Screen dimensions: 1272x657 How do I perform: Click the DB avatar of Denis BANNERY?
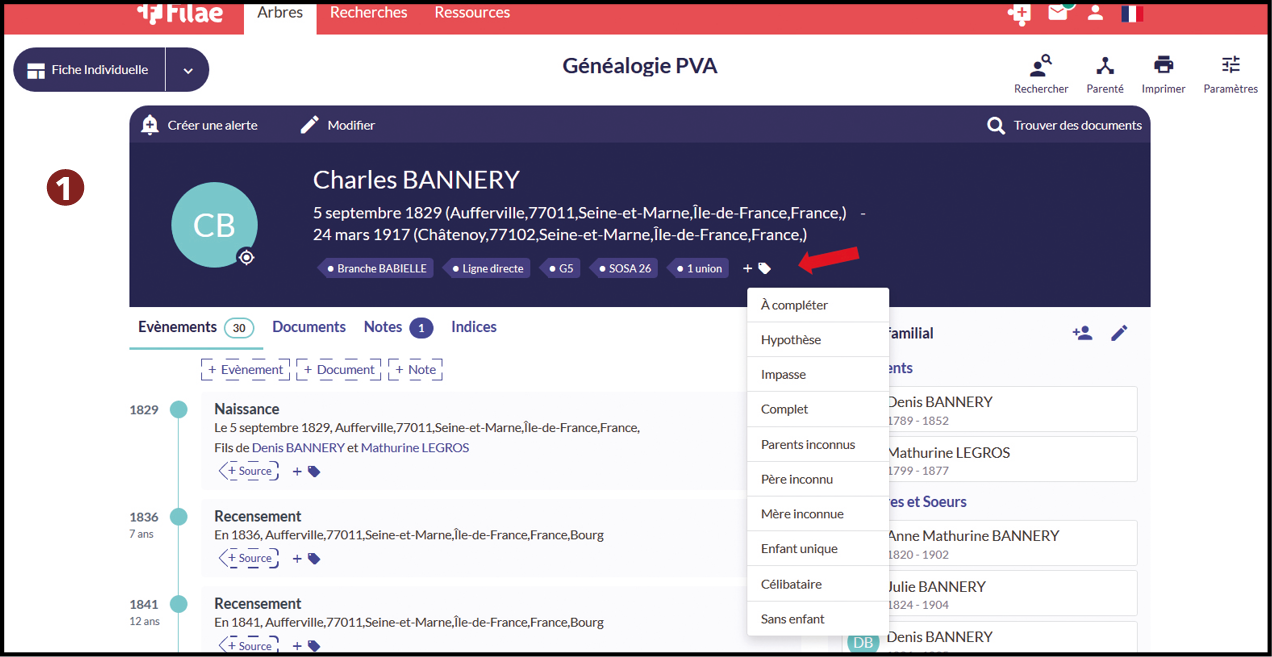[x=863, y=642]
